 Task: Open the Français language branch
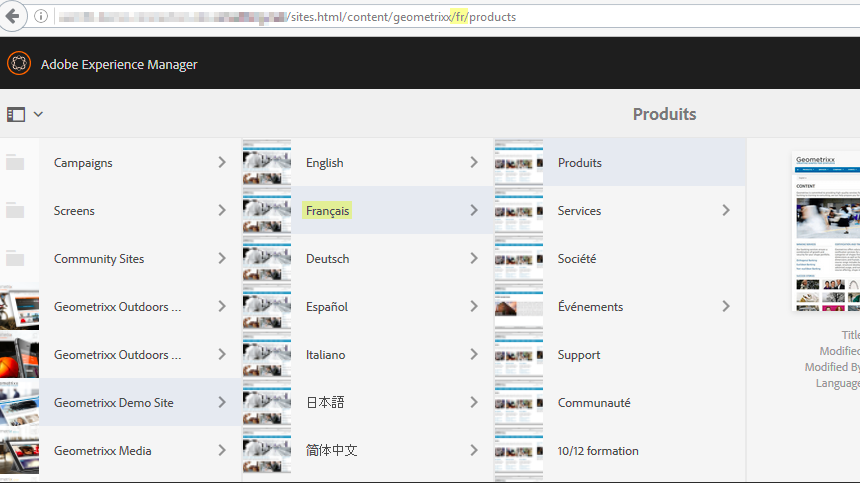point(327,211)
